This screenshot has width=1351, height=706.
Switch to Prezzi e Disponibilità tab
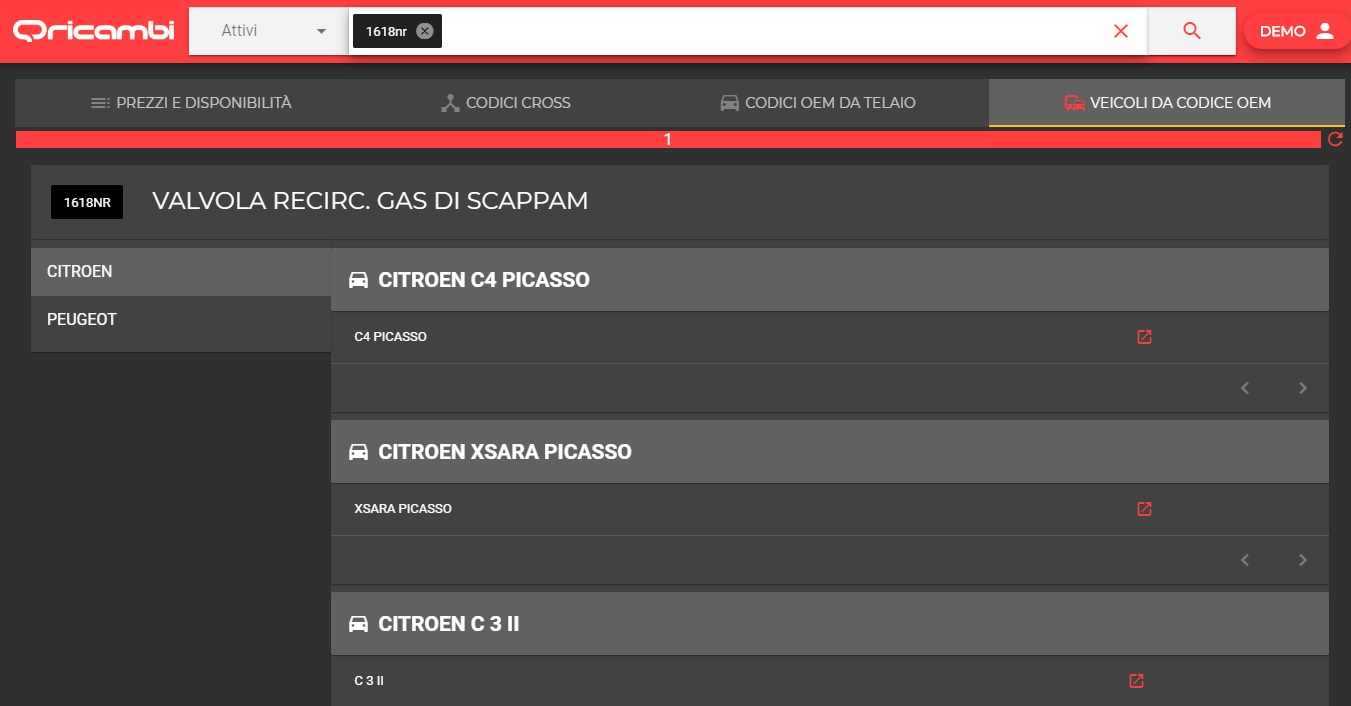pyautogui.click(x=191, y=103)
